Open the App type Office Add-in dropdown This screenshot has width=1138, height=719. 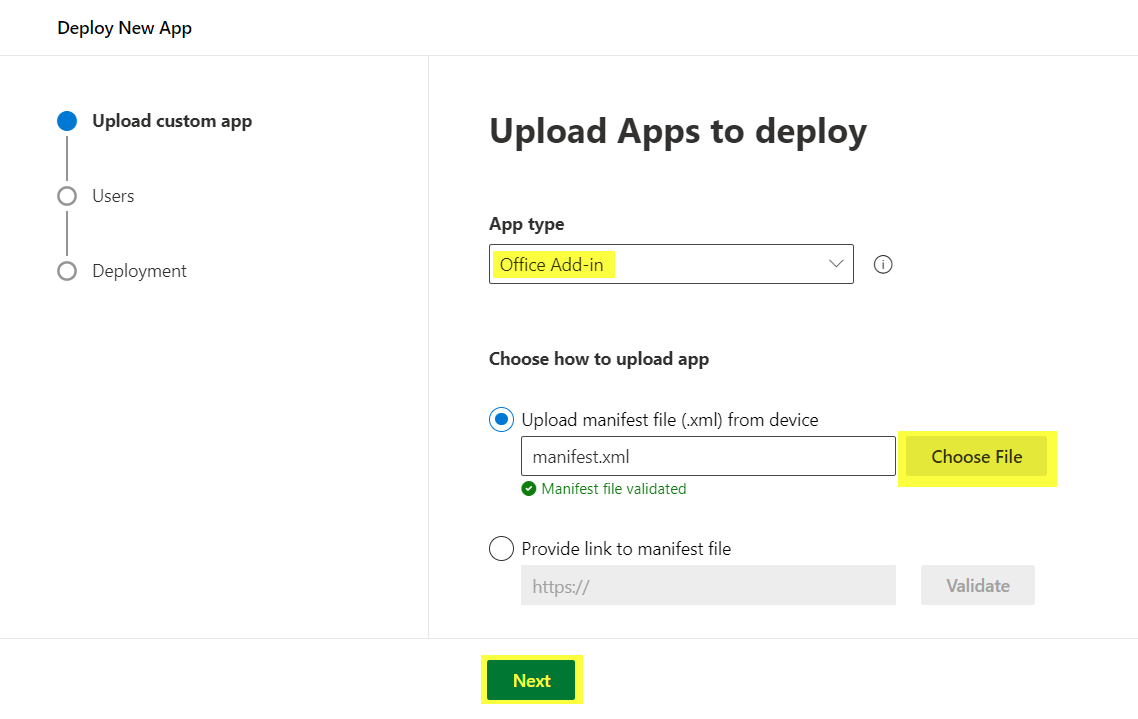671,264
